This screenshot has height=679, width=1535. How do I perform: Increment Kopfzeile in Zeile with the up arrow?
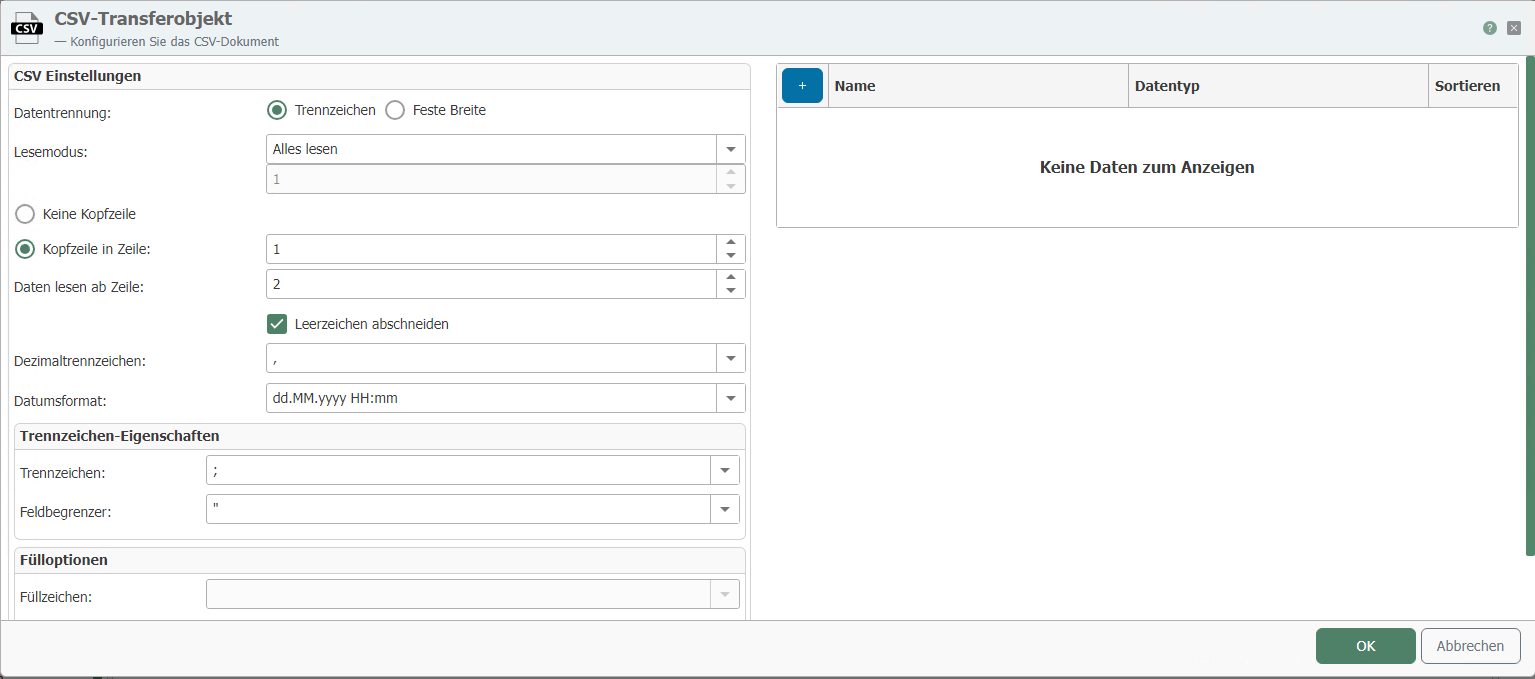[x=731, y=243]
